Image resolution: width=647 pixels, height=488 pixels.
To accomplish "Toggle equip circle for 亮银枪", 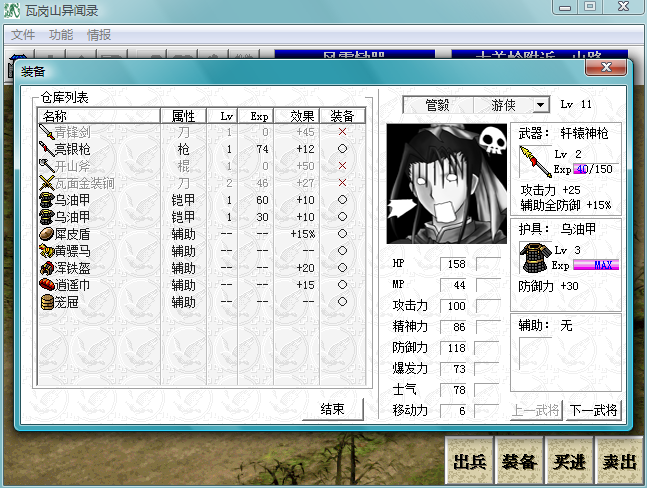I will click(x=342, y=149).
